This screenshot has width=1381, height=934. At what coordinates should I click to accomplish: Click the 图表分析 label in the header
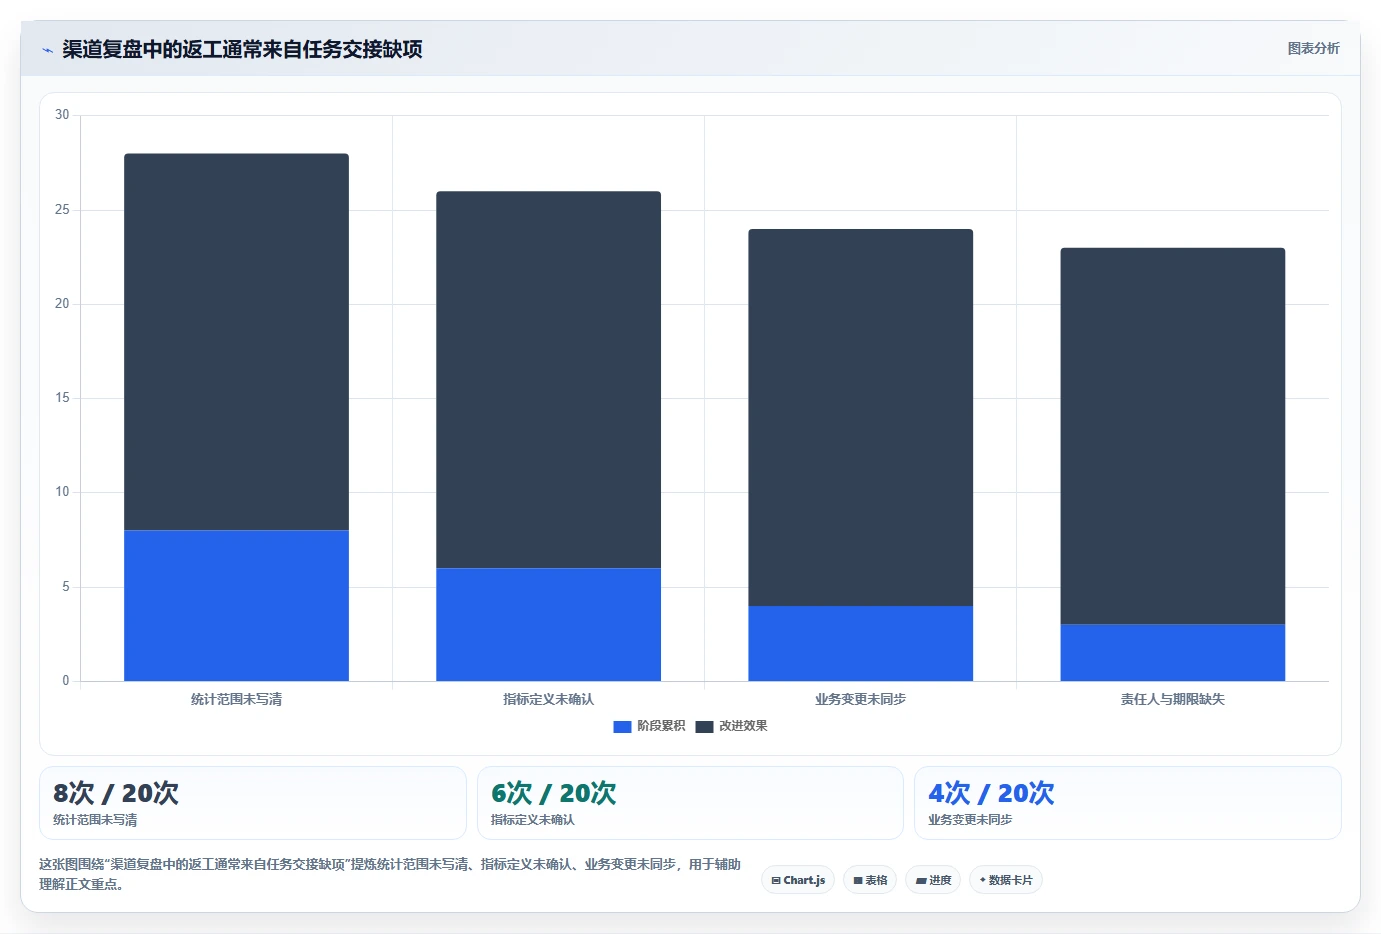[1313, 48]
